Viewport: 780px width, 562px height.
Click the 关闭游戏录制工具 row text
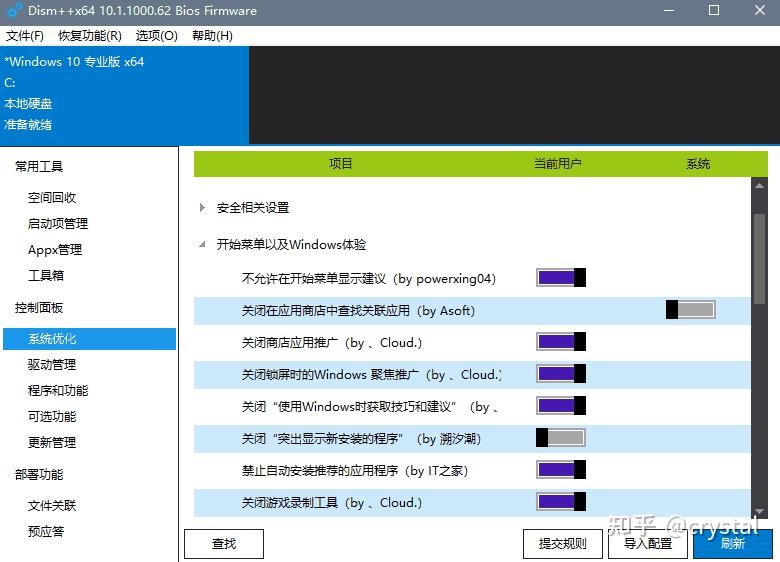pos(332,503)
